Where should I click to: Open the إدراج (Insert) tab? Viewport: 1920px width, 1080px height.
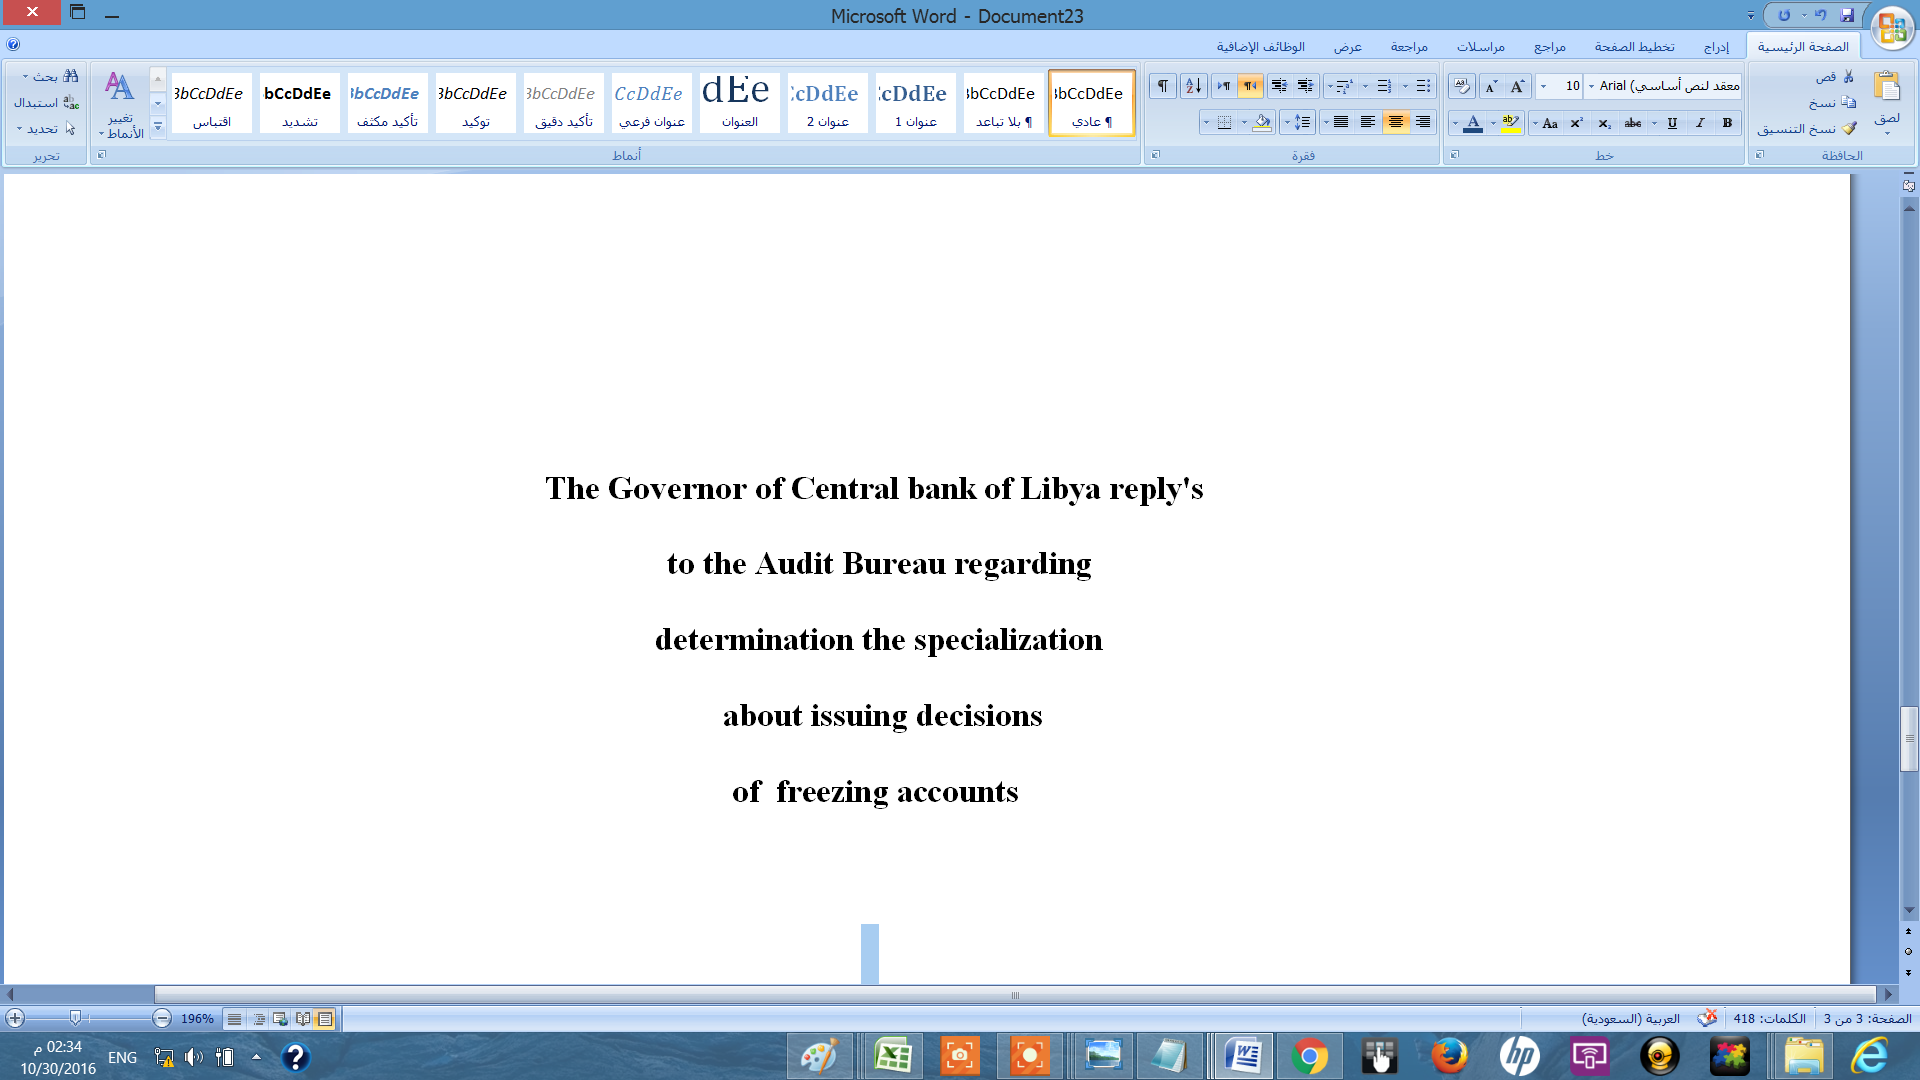coord(1716,47)
